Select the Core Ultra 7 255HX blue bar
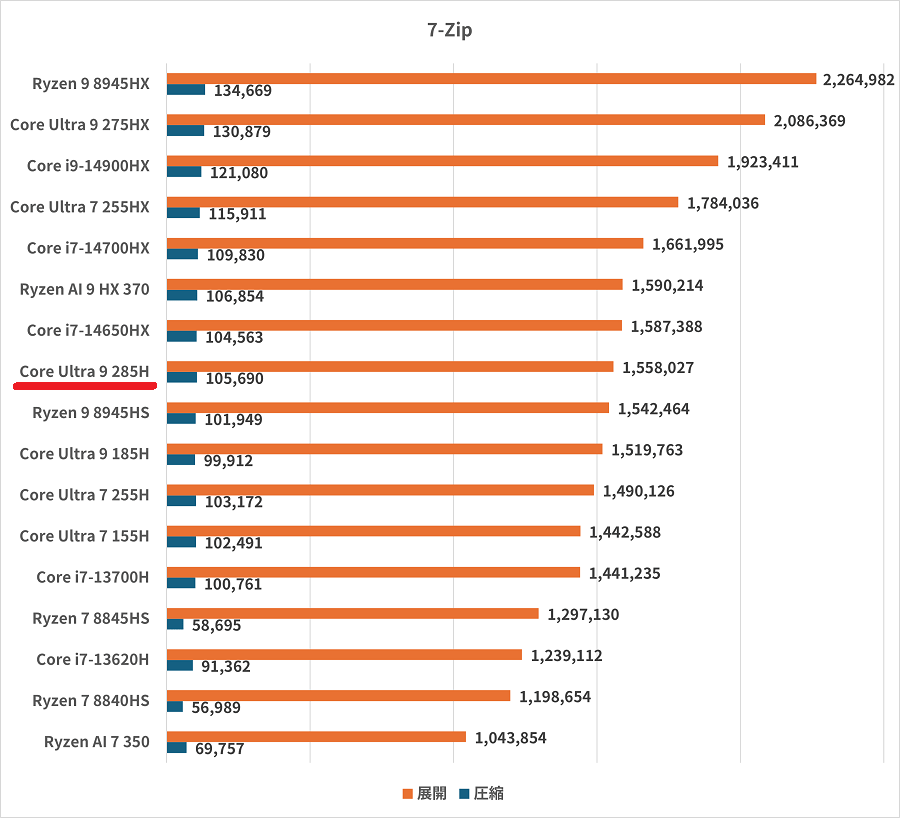Viewport: 900px width, 818px height. pos(183,213)
